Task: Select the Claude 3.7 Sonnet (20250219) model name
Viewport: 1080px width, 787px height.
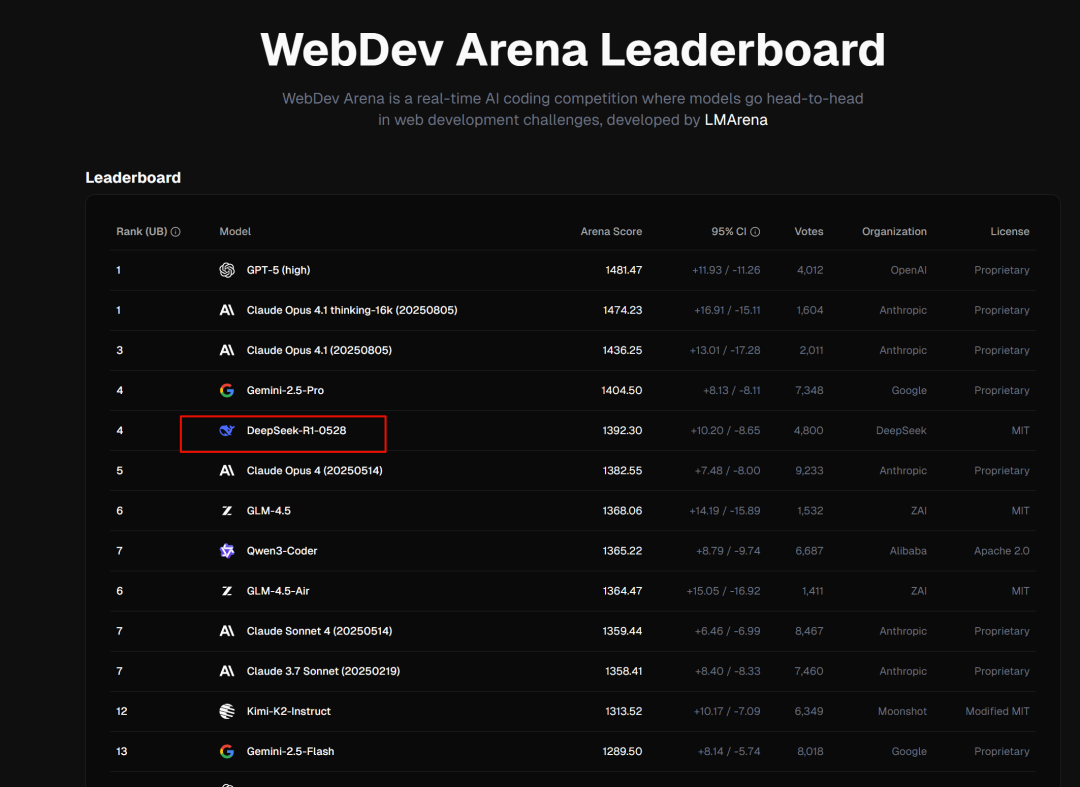Action: pos(323,671)
